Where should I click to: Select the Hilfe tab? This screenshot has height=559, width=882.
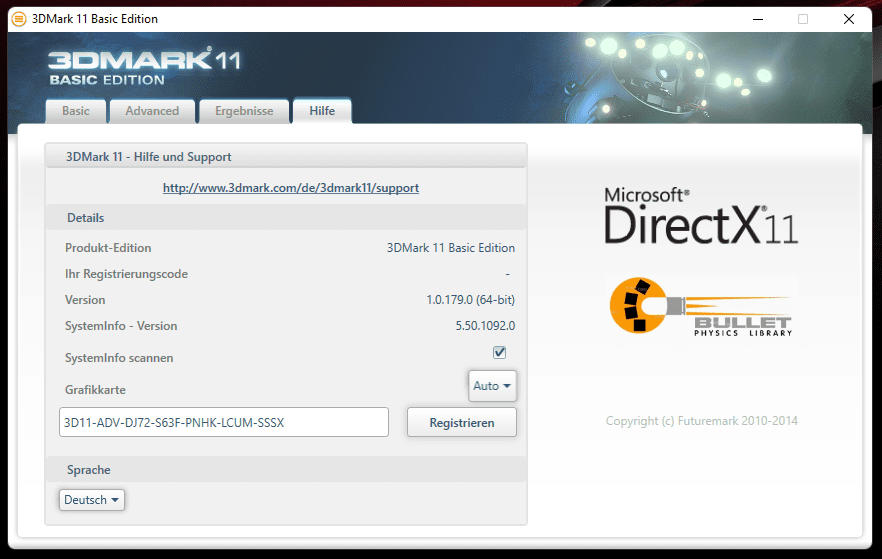coord(322,111)
